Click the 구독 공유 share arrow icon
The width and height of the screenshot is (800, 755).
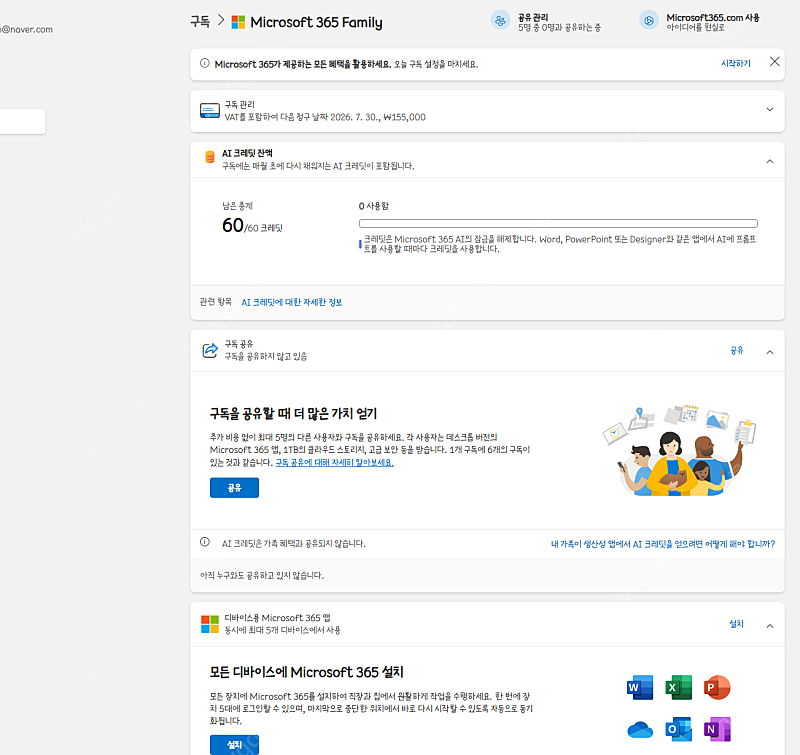[210, 350]
